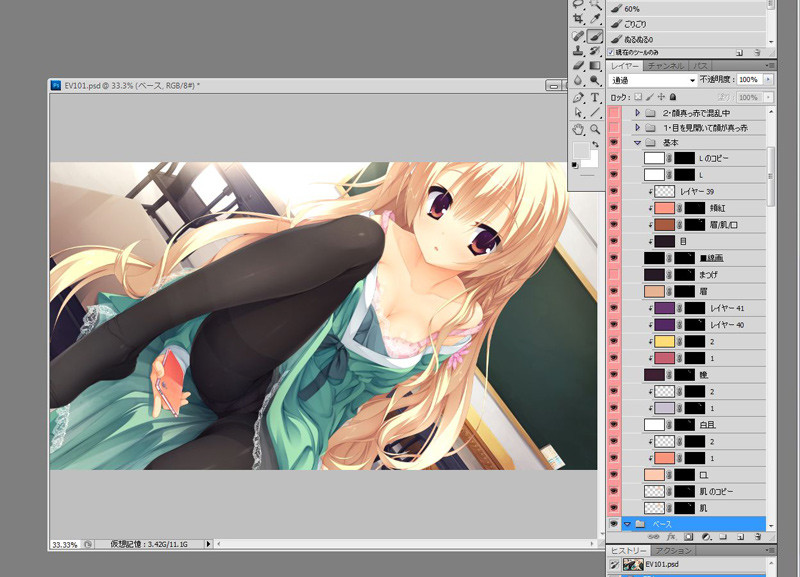Hide the ベース group
The image size is (800, 577).
click(614, 524)
